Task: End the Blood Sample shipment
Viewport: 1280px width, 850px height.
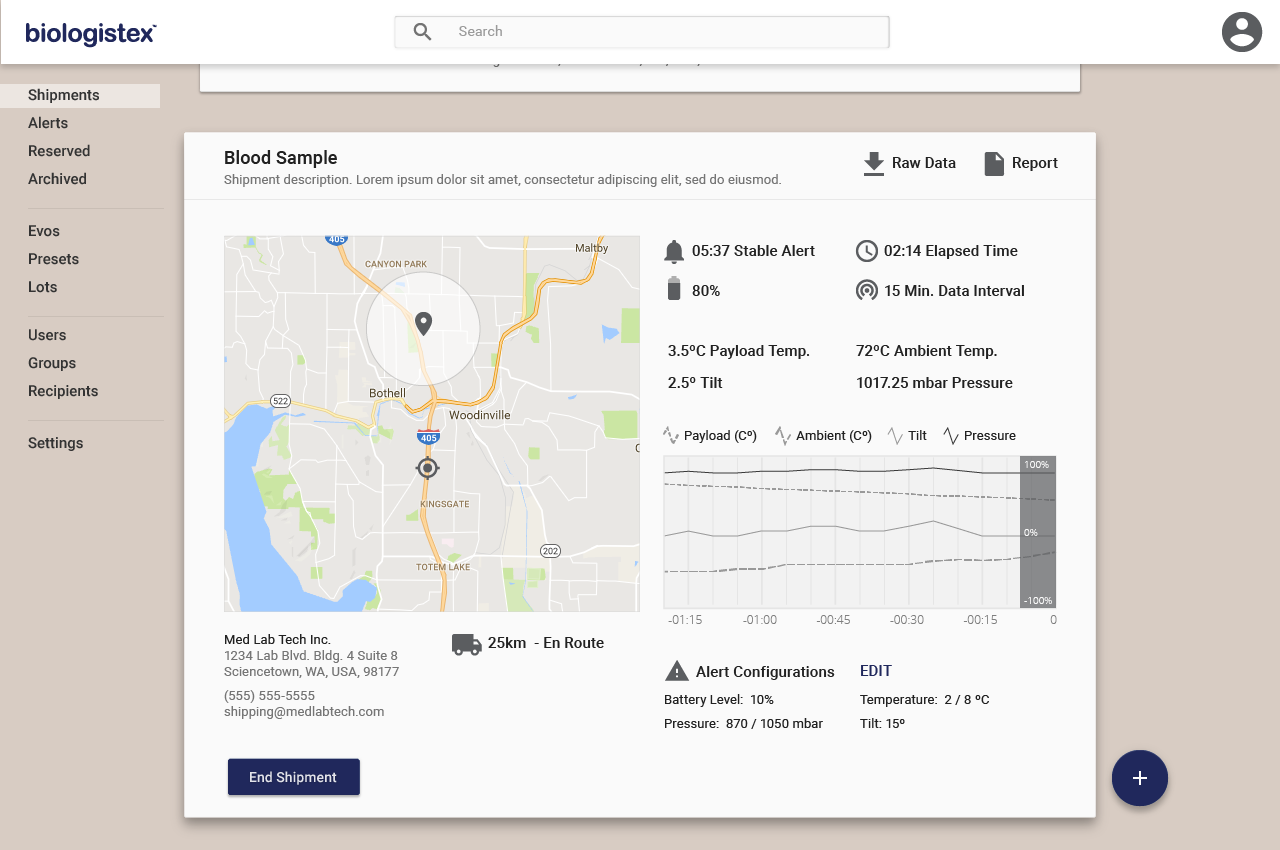Action: tap(293, 777)
